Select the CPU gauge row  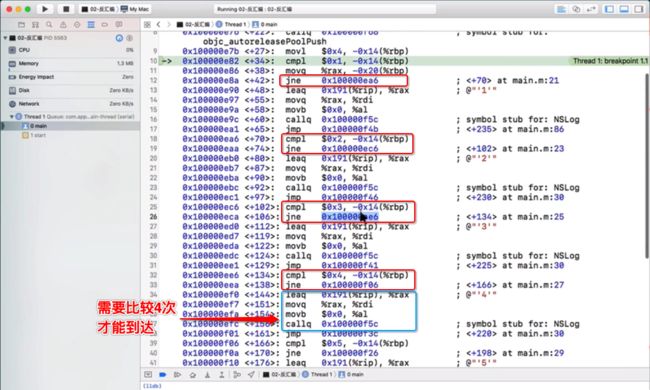tap(70, 50)
